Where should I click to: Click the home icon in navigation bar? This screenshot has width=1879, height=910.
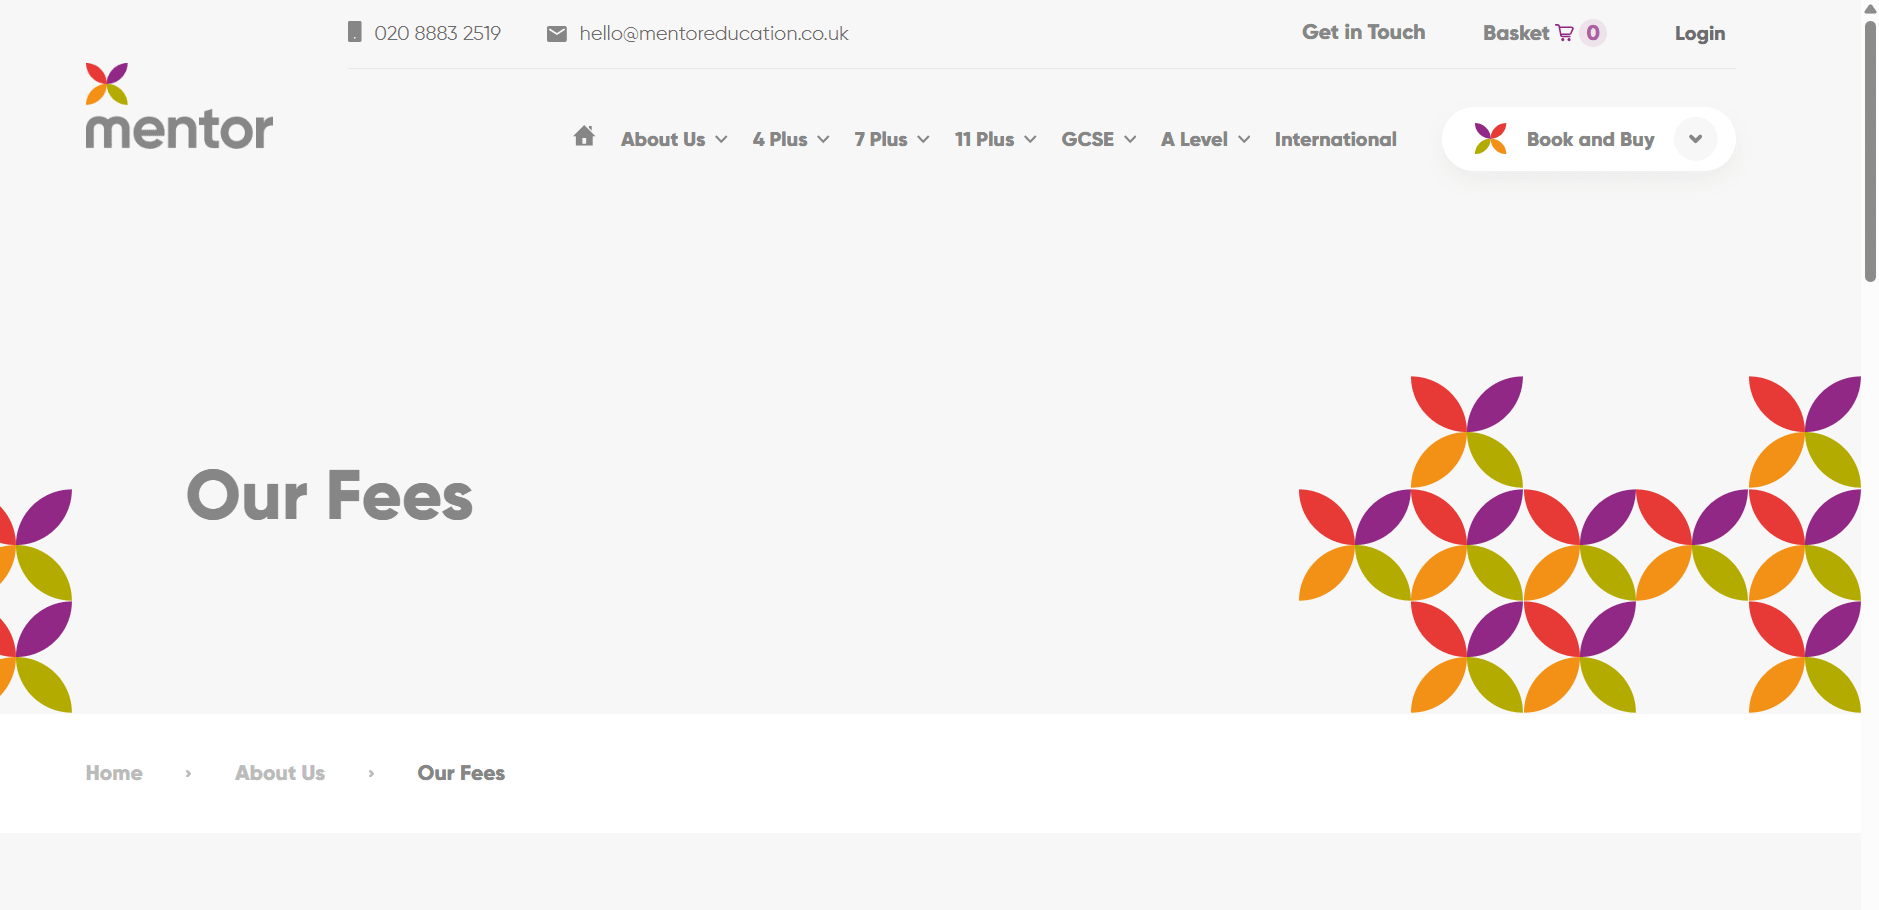tap(584, 137)
